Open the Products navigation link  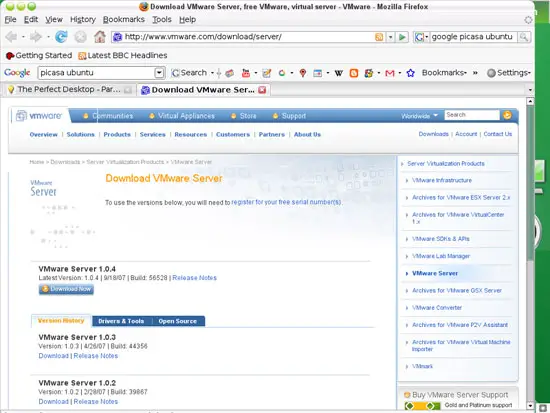pyautogui.click(x=117, y=134)
